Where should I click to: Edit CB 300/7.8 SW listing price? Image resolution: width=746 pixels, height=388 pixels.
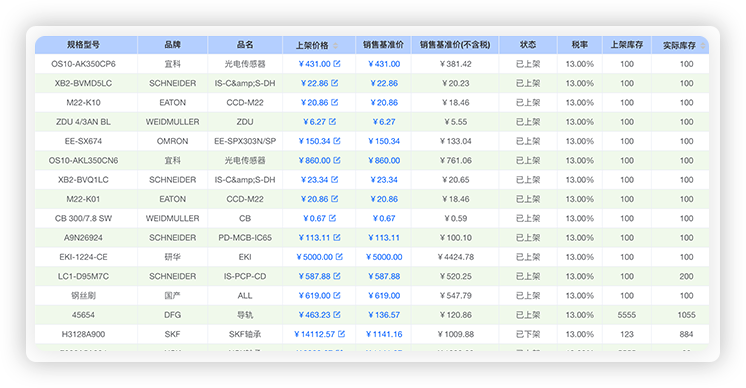point(332,218)
